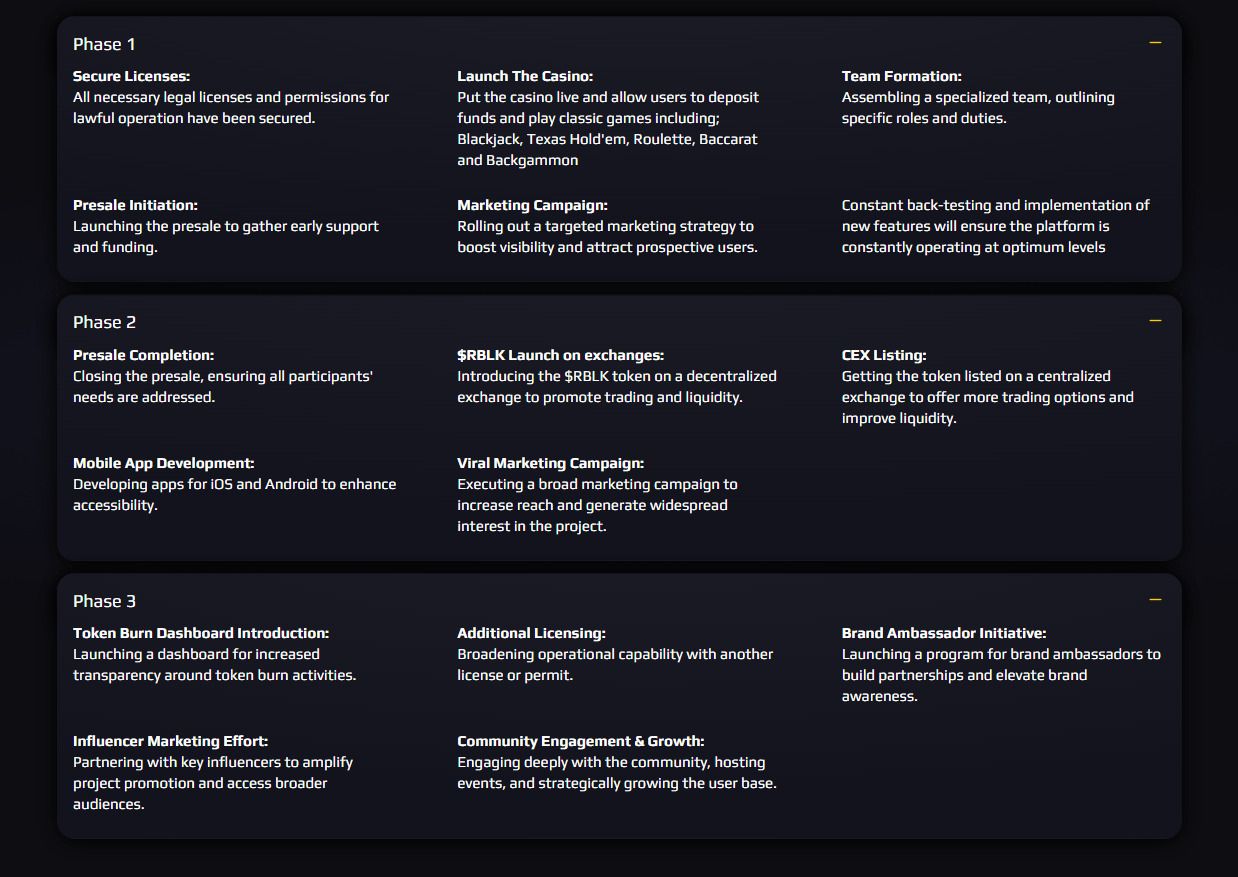The width and height of the screenshot is (1238, 877).
Task: Click the Phase 3 header title
Action: (x=104, y=601)
